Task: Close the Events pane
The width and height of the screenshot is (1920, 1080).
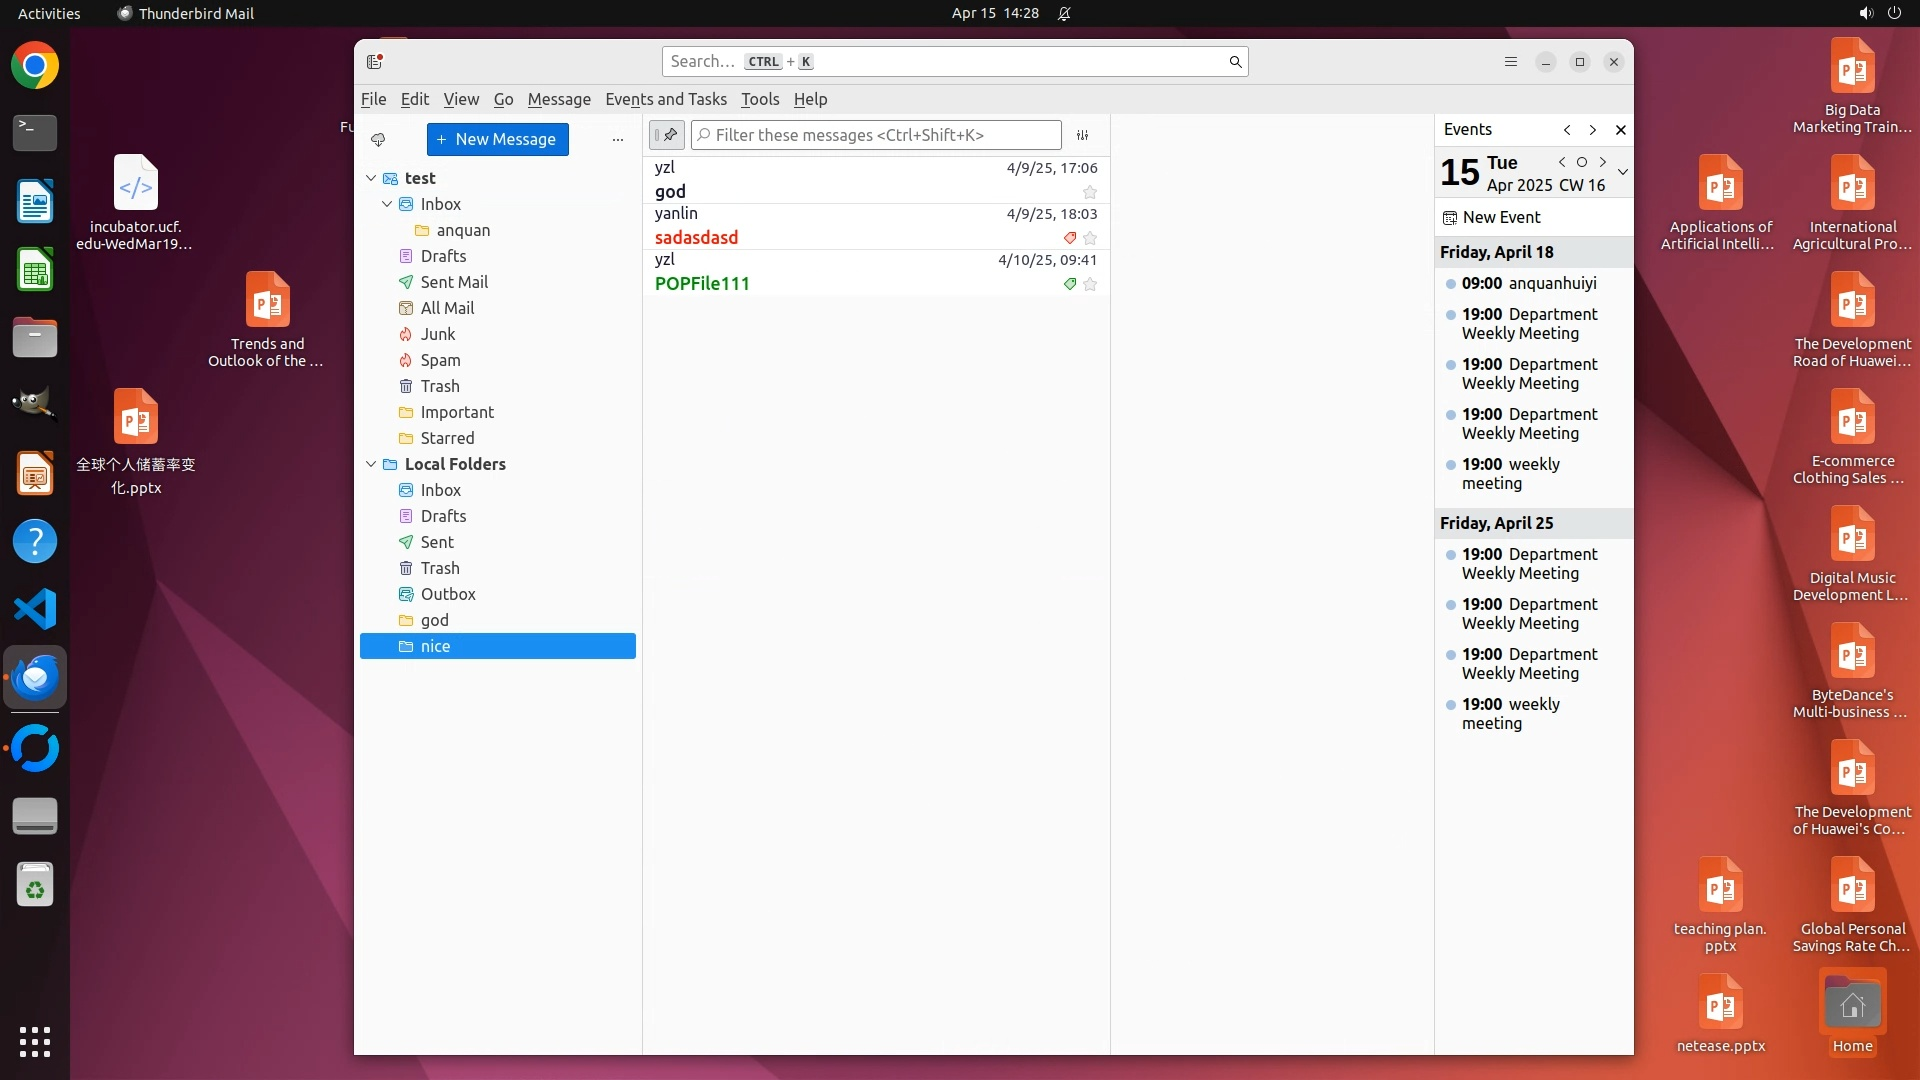Action: click(1621, 130)
